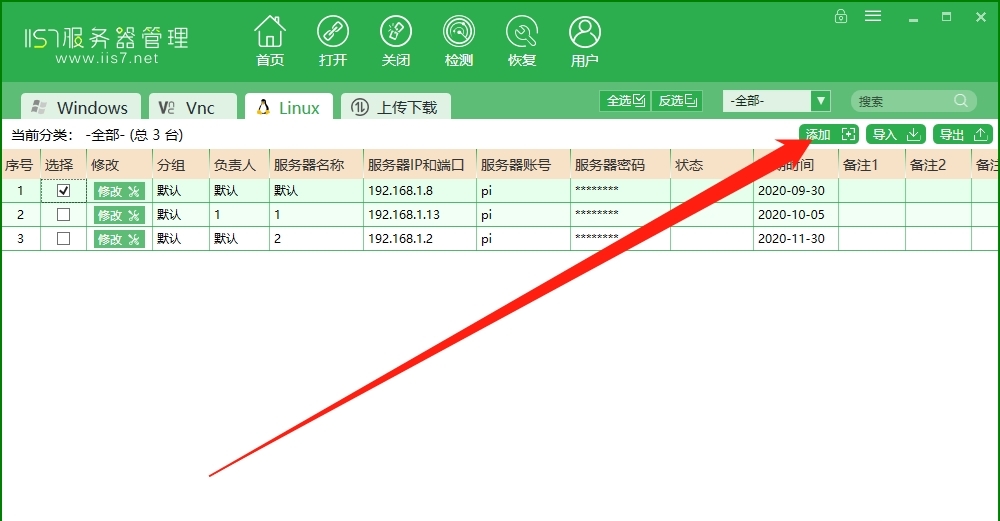Click the 服务器密码 column header
The width and height of the screenshot is (1000, 521).
pyautogui.click(x=620, y=165)
